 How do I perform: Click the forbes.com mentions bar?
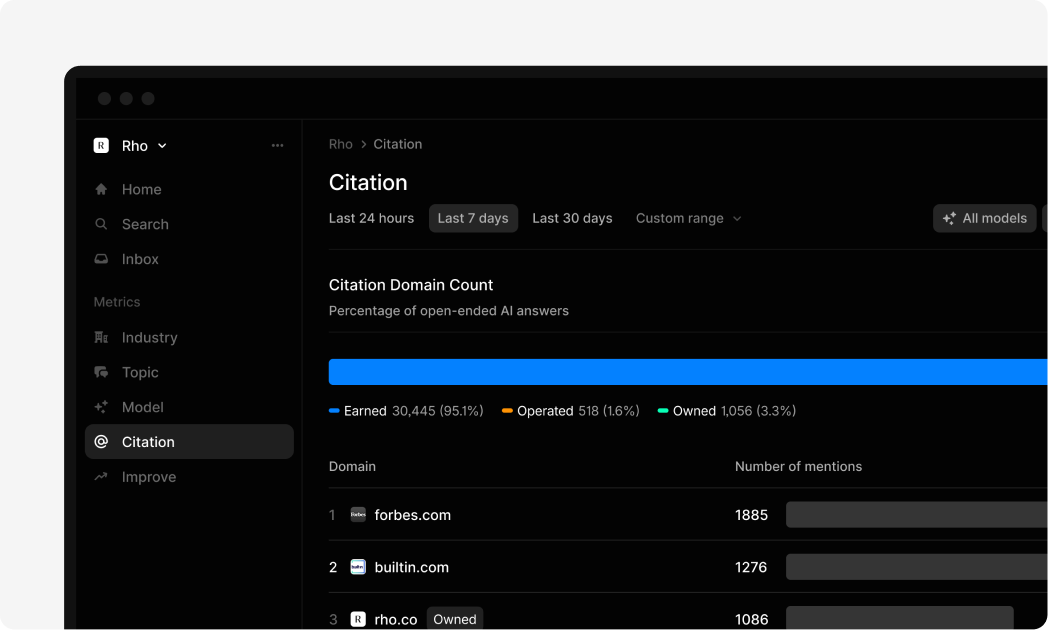click(916, 514)
